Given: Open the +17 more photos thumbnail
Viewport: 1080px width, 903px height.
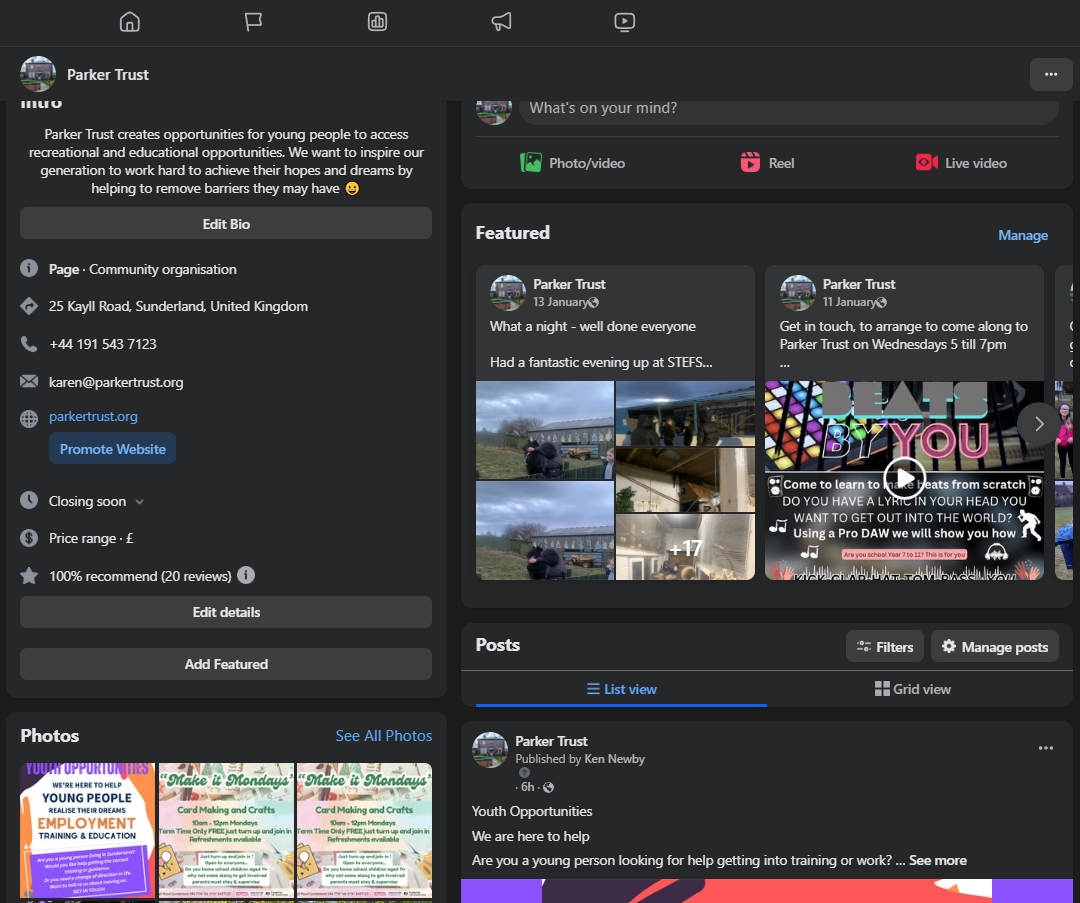Looking at the screenshot, I should pyautogui.click(x=685, y=548).
